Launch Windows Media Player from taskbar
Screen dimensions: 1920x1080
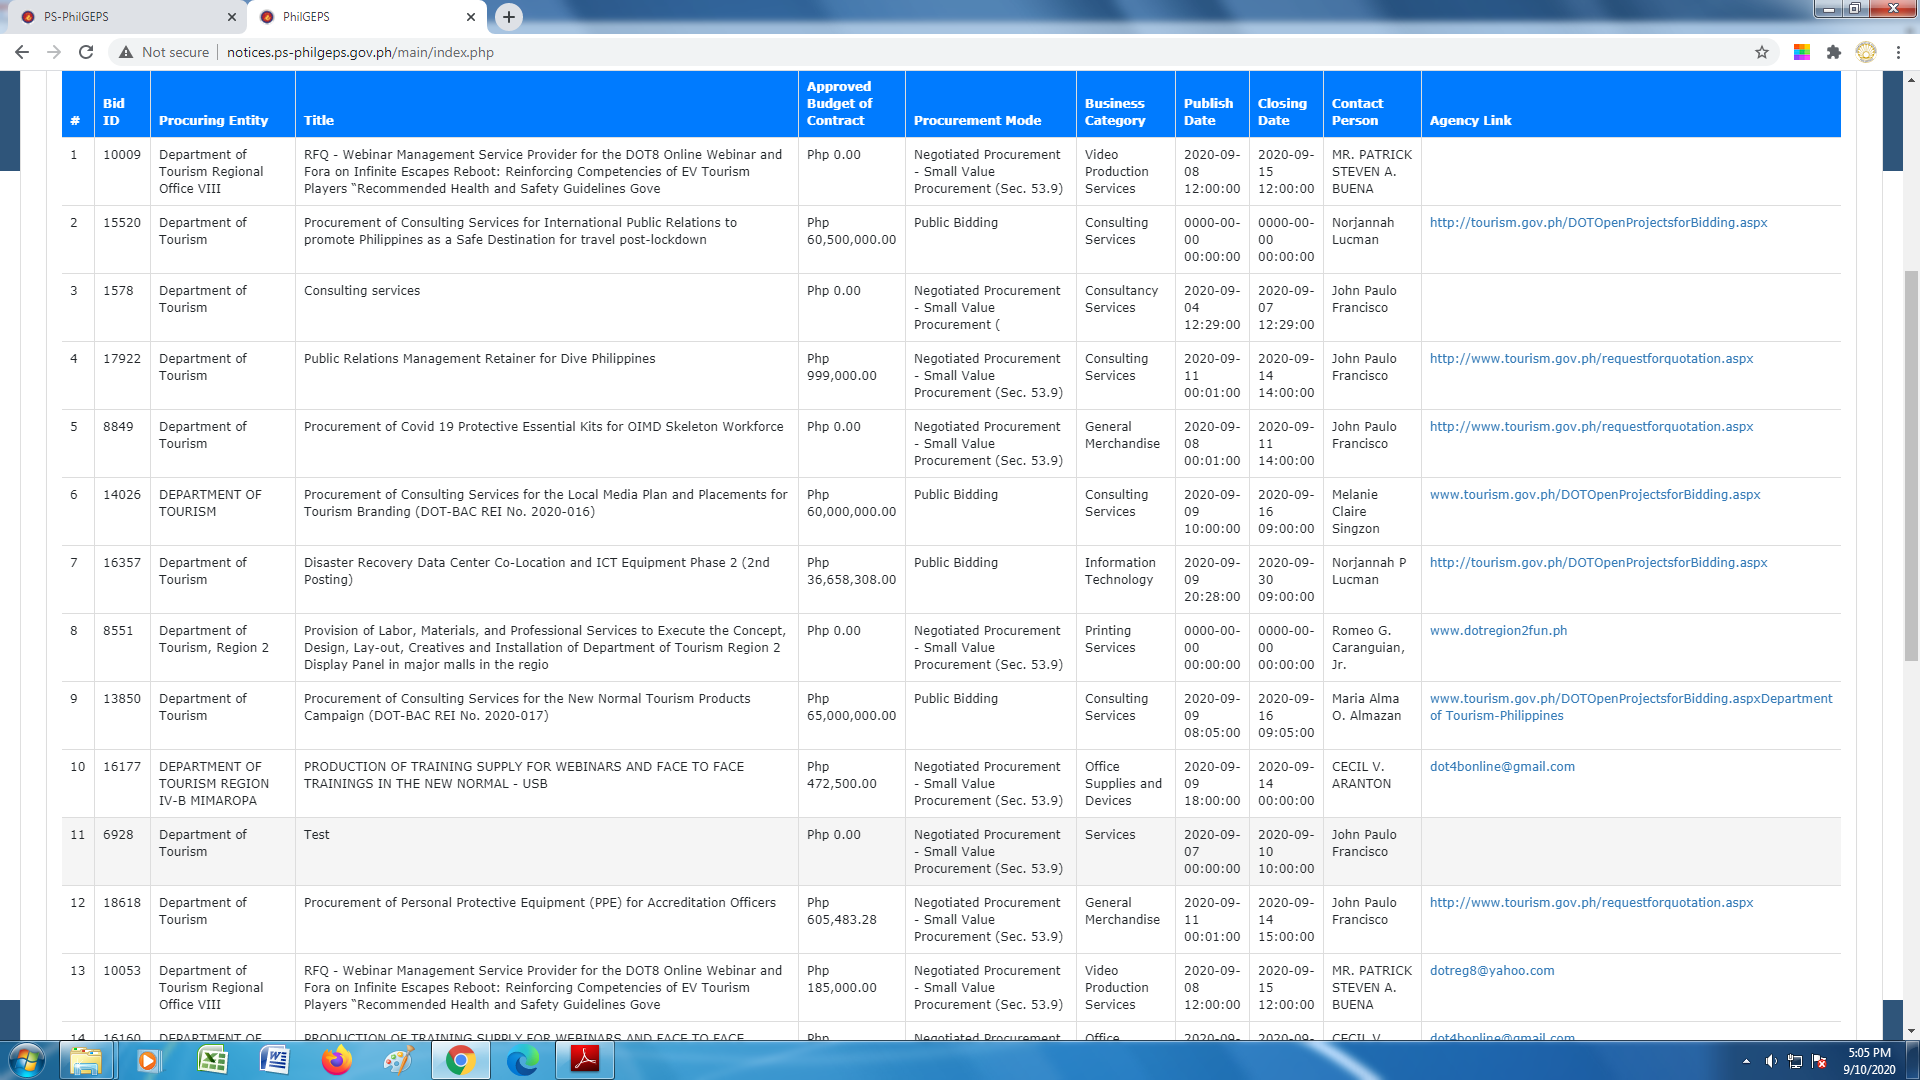(148, 1060)
